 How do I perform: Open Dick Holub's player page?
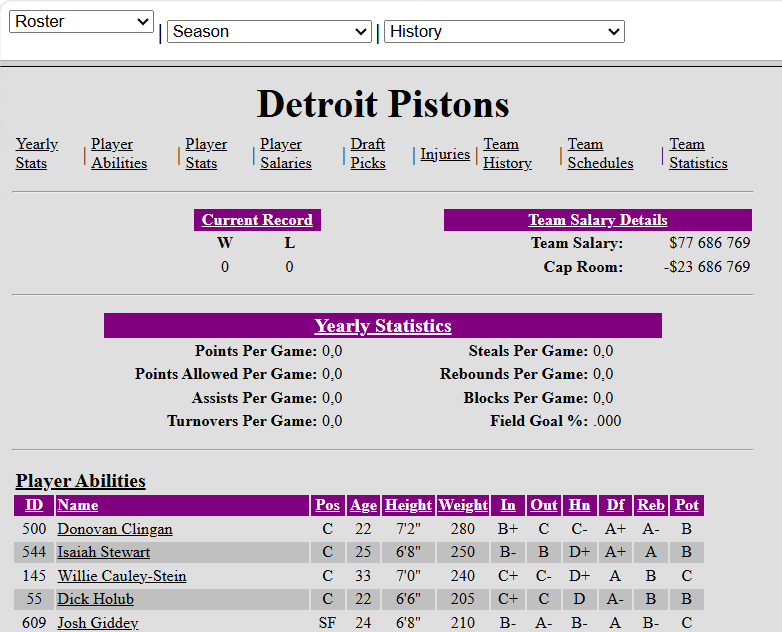(x=95, y=599)
